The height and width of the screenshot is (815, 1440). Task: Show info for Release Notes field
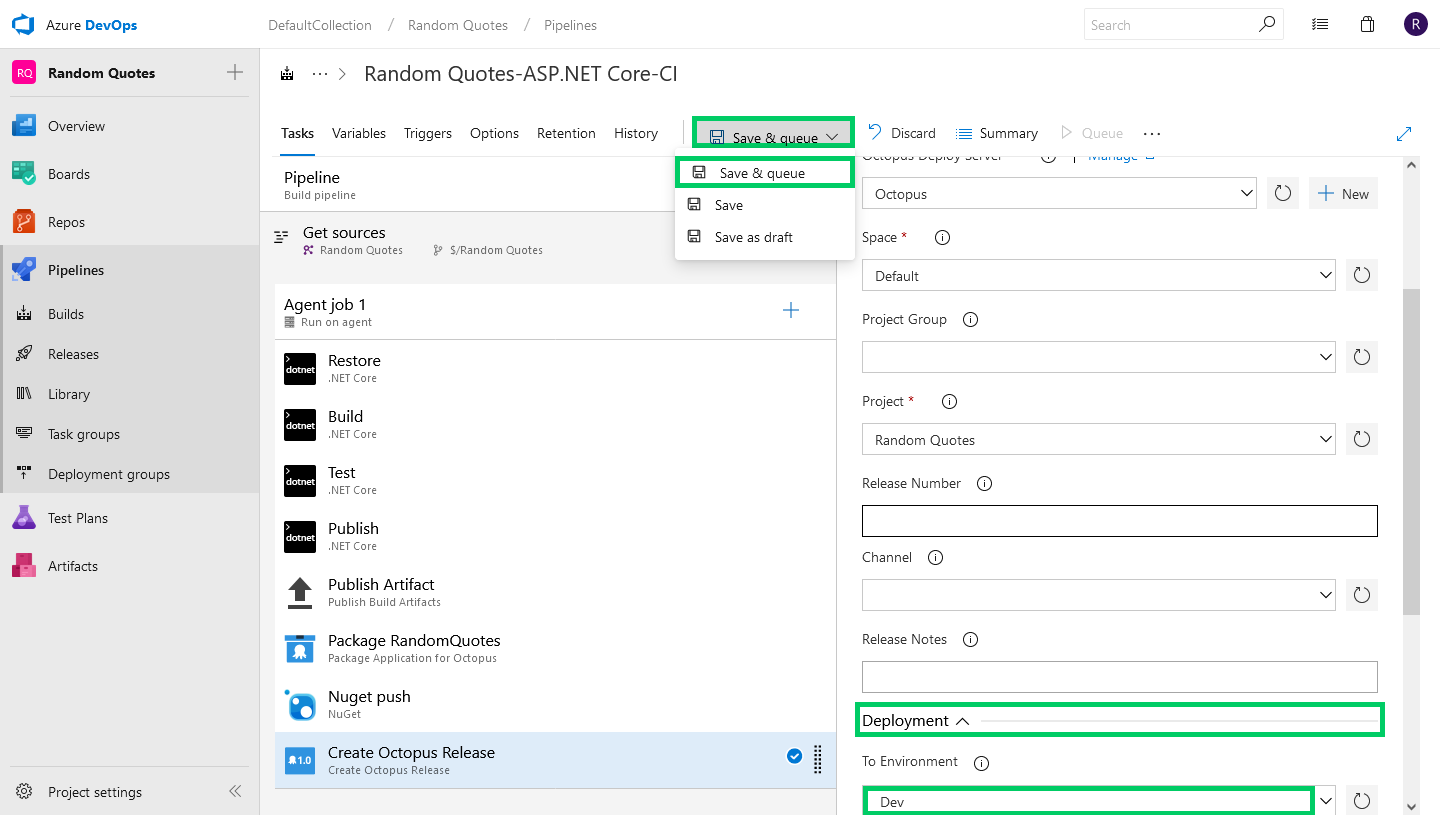click(970, 639)
